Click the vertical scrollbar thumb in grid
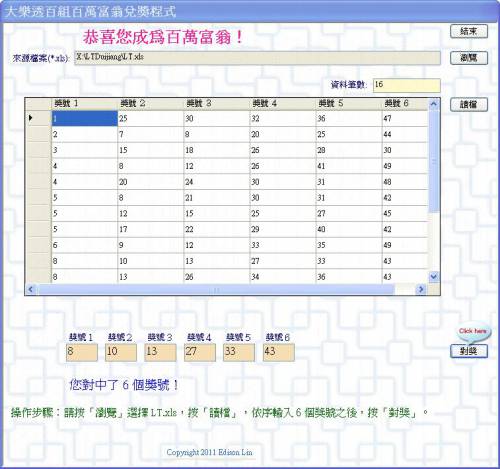Screen dimensions: 500x469 [x=433, y=161]
